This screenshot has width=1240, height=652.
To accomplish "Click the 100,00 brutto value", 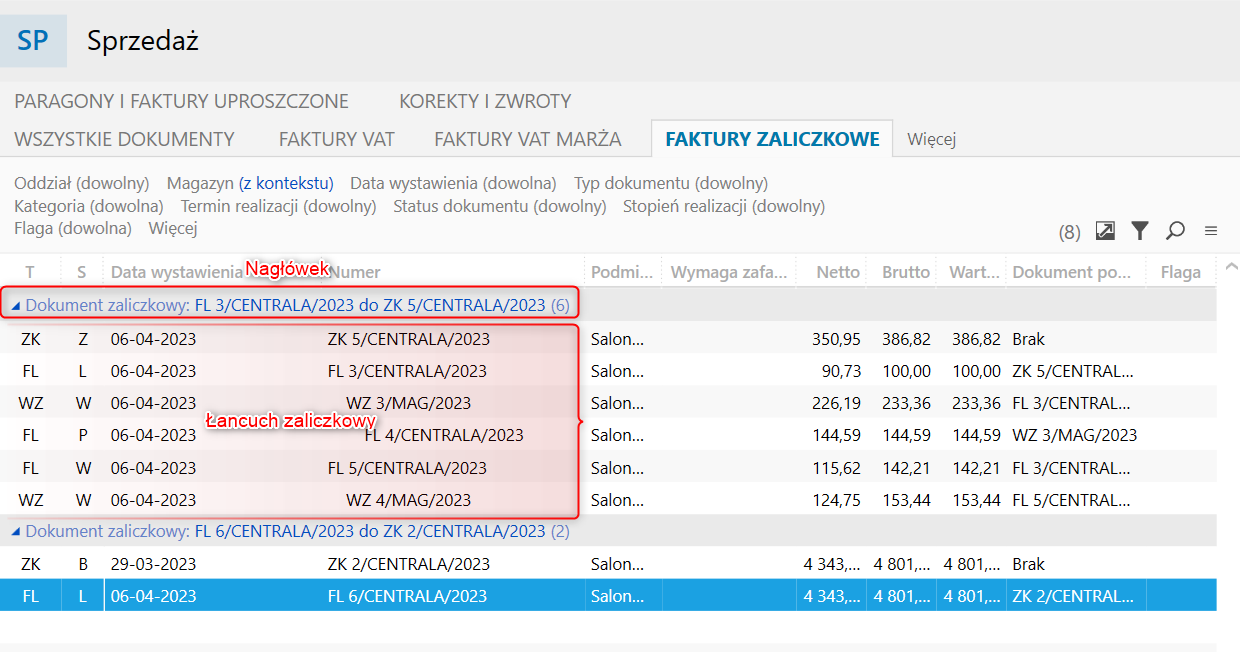I will point(907,371).
